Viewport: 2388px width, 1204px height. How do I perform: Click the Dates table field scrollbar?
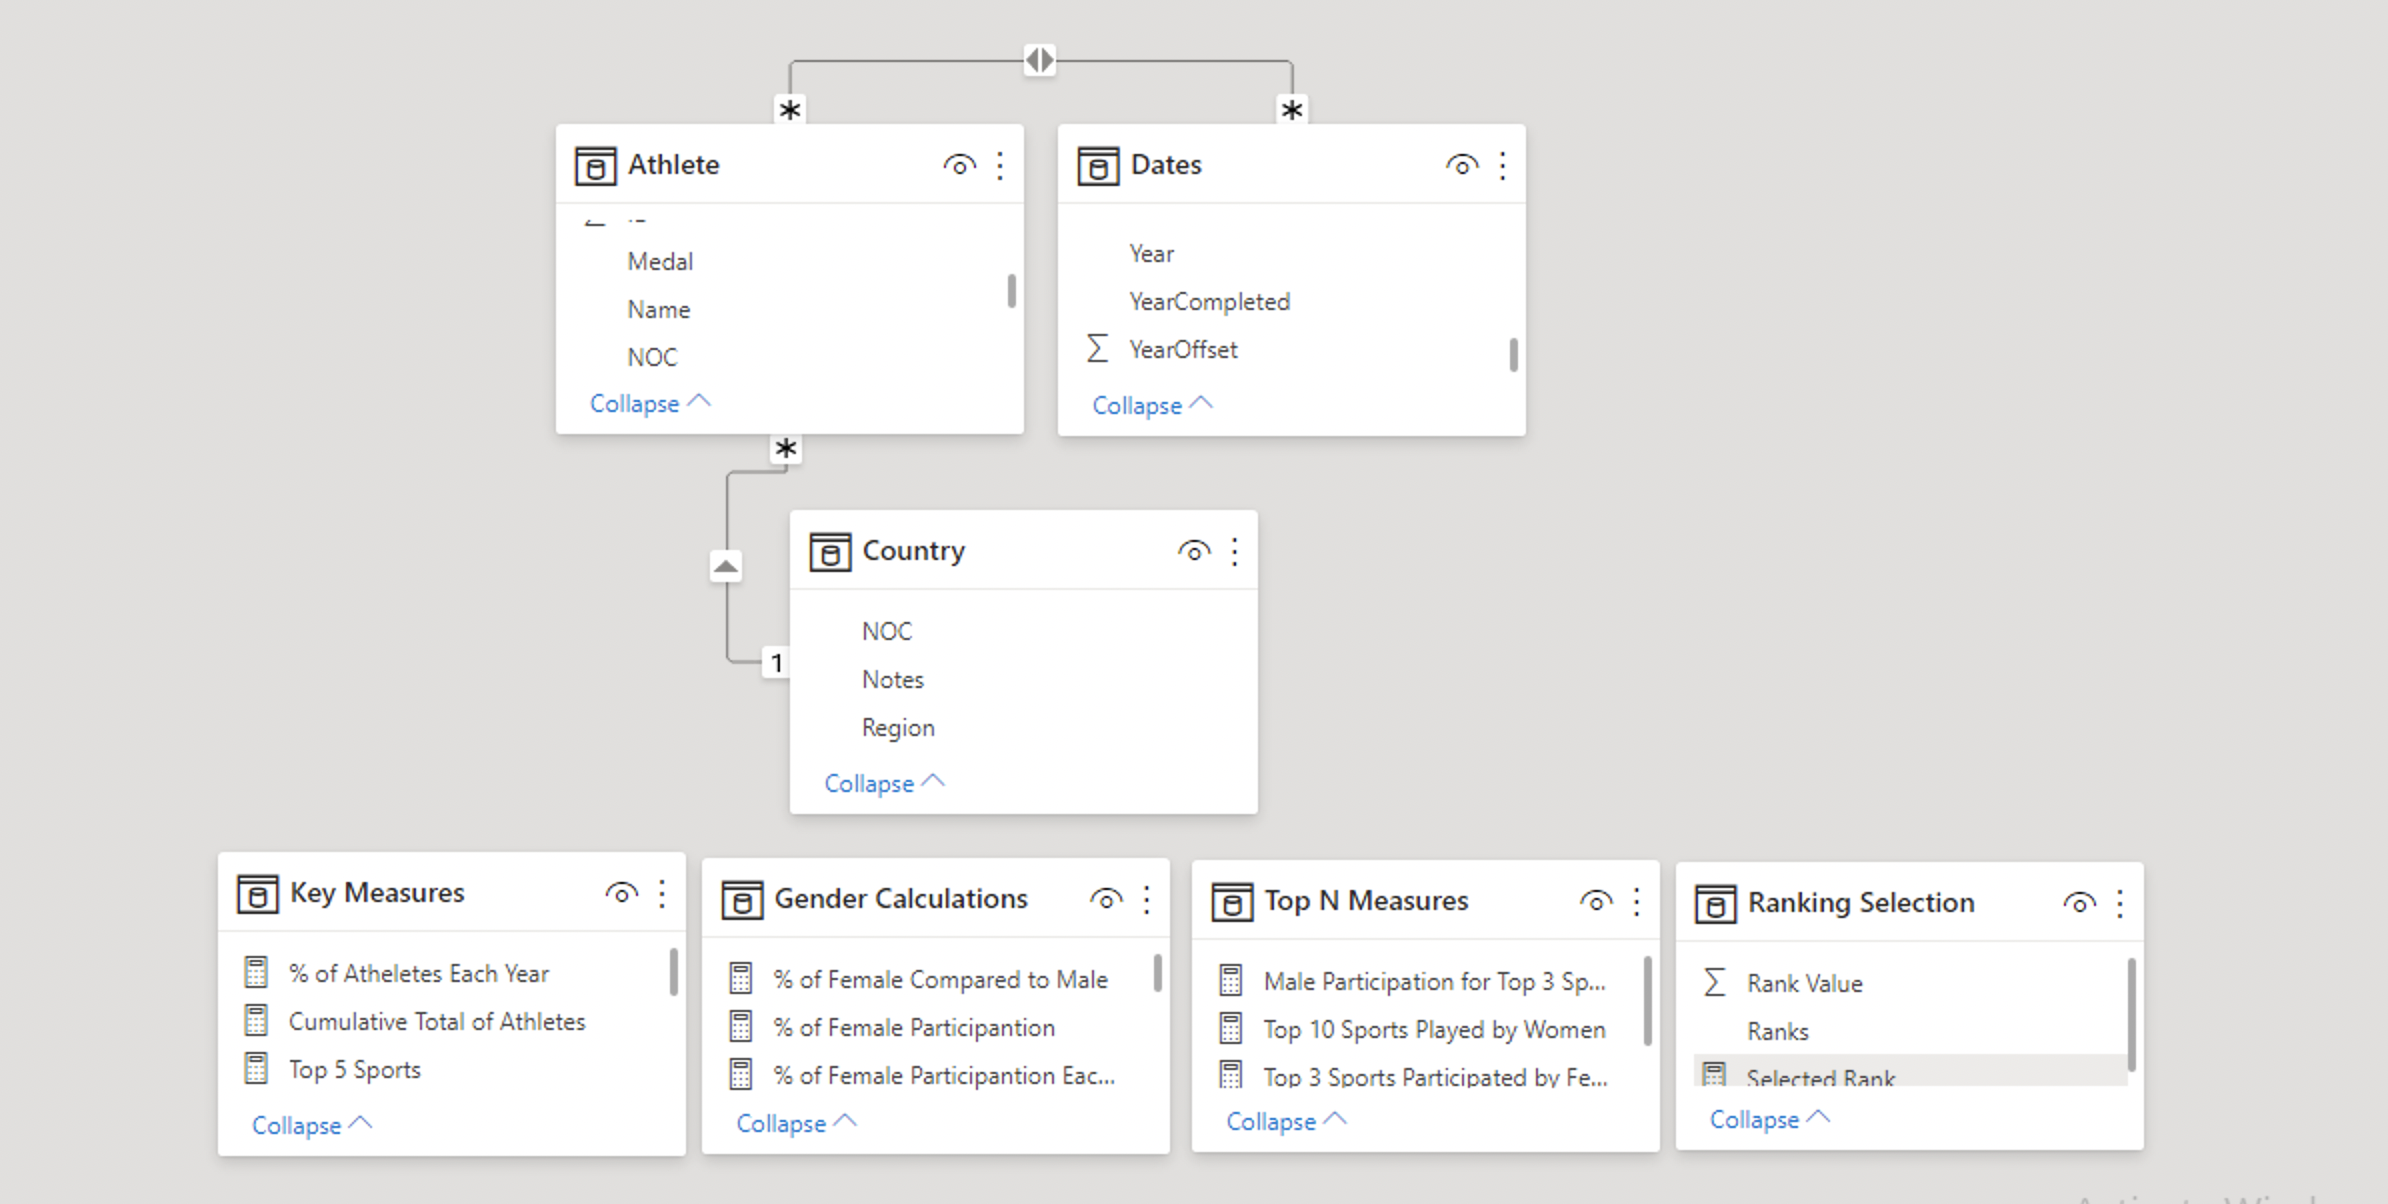(1513, 355)
